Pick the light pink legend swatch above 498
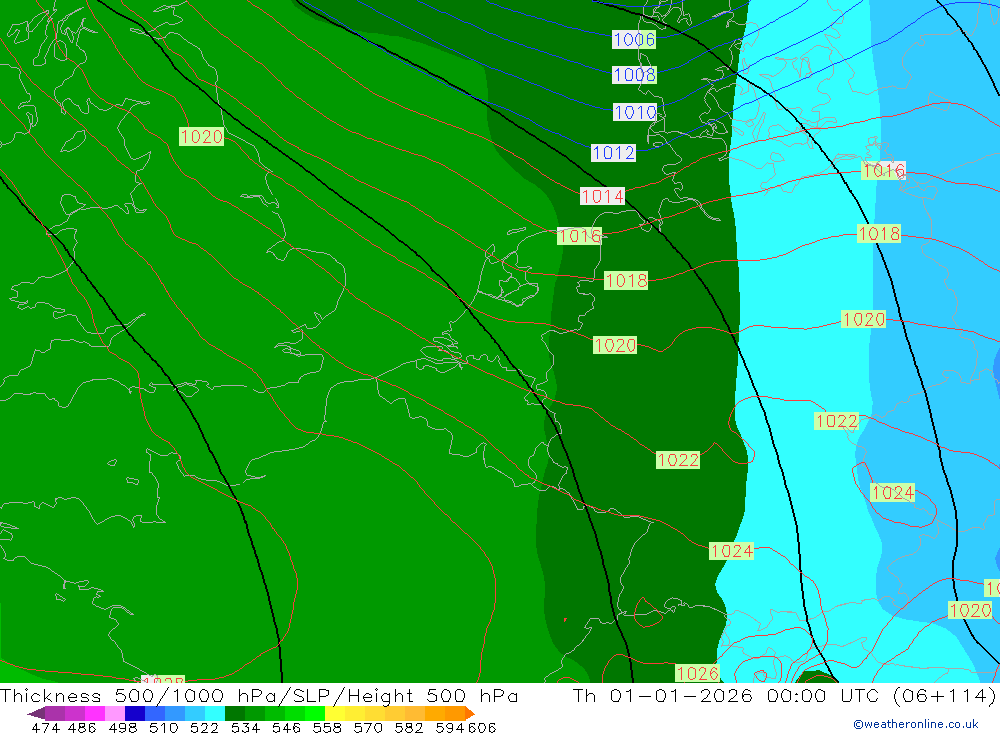 115,713
